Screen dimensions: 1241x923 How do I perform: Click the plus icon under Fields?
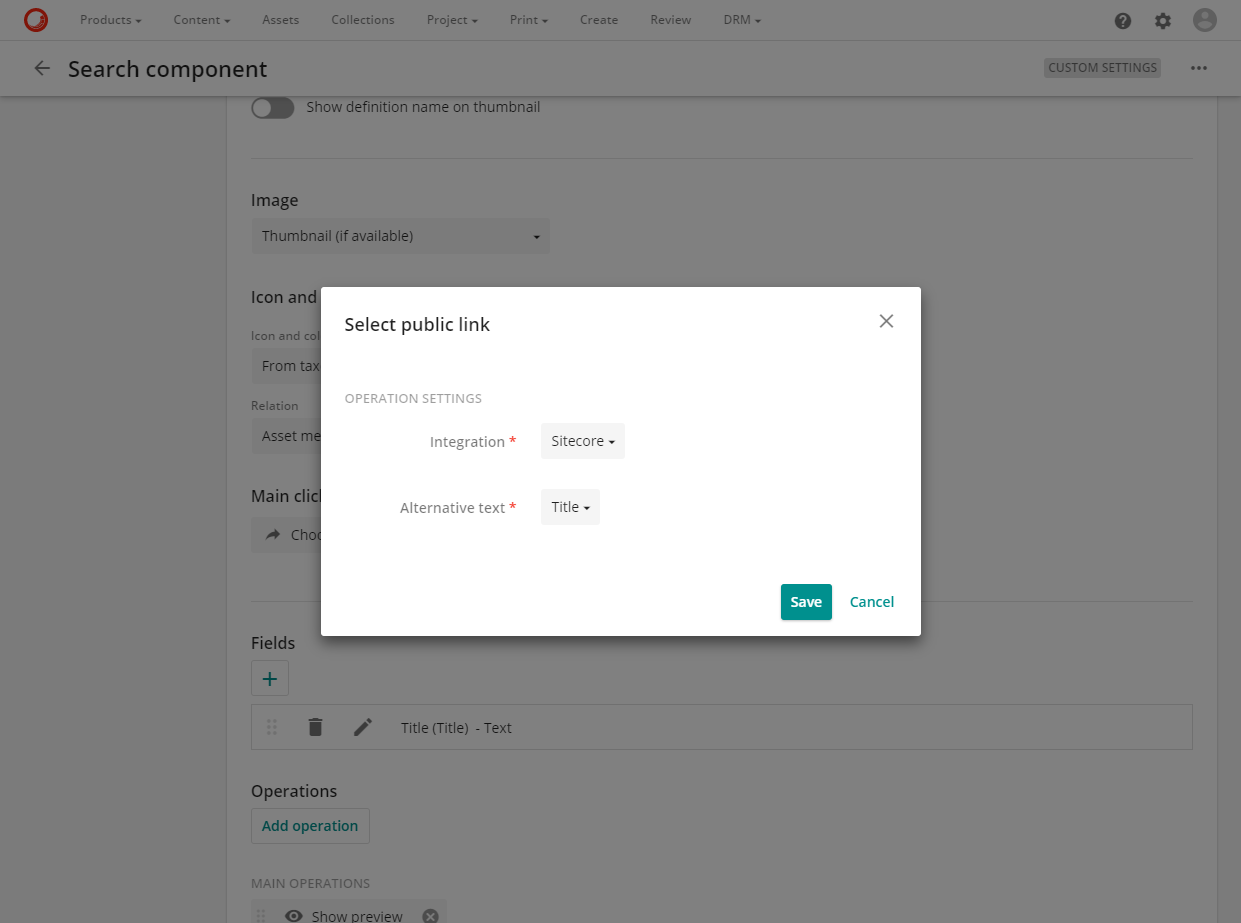pos(269,678)
